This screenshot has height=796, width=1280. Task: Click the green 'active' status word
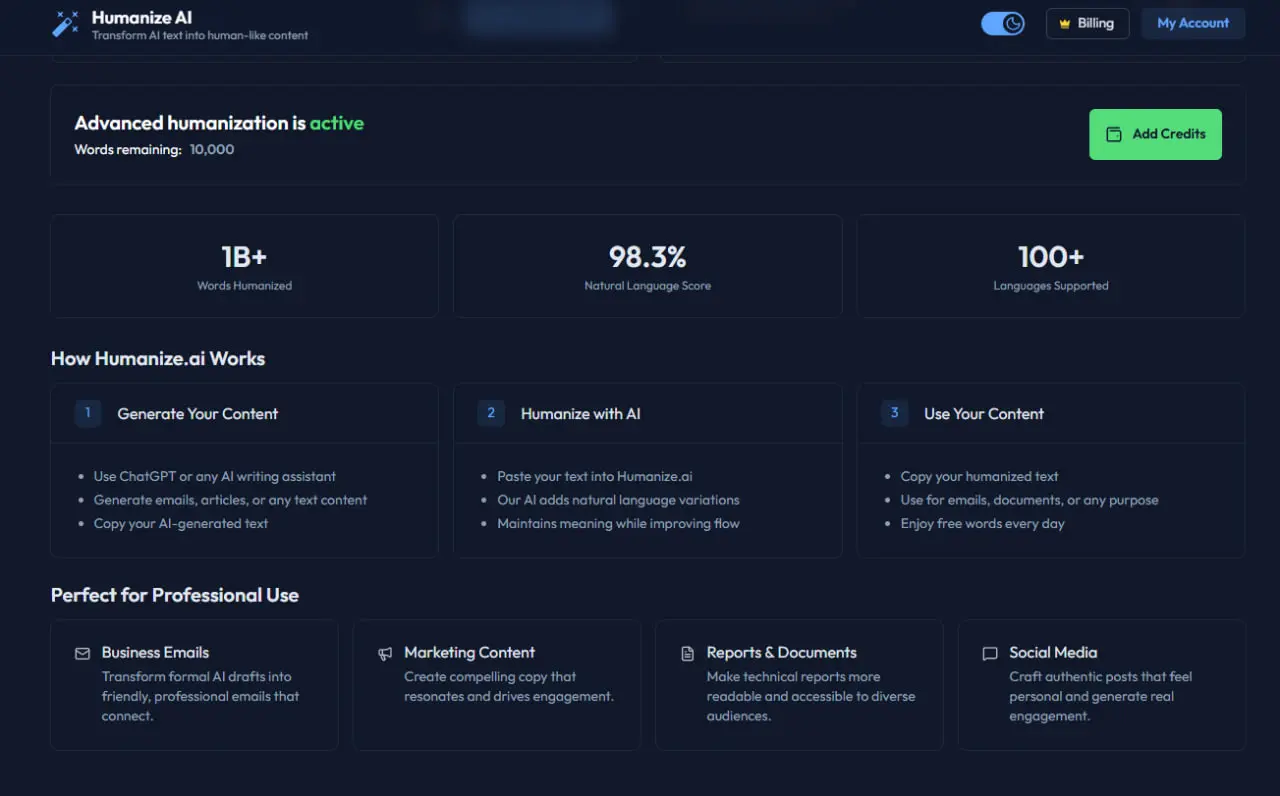coord(337,123)
